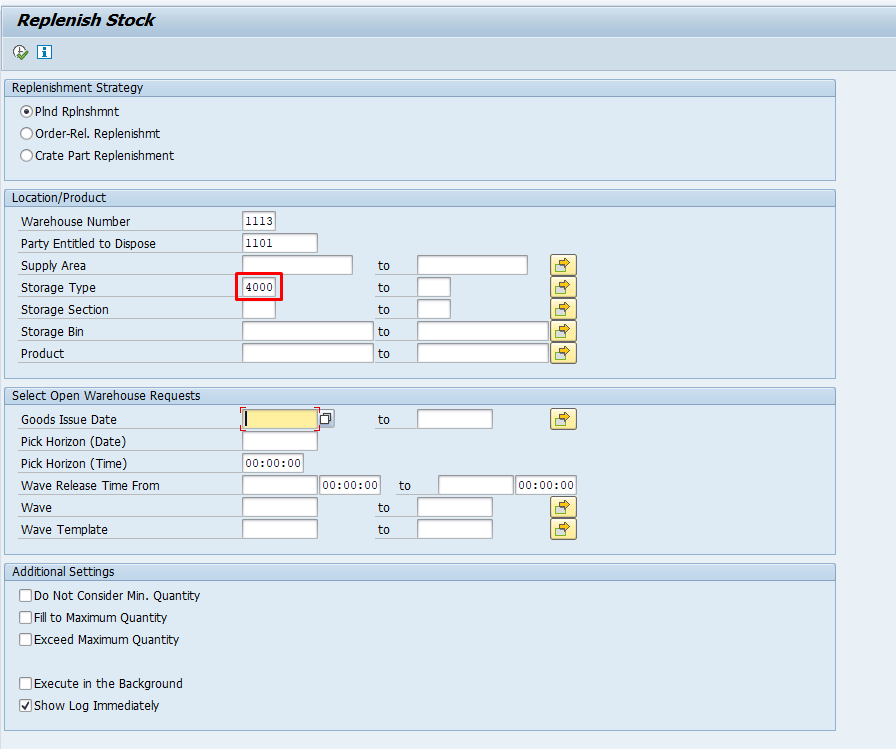Open multiple selection for Supply Area
896x749 pixels.
[x=563, y=265]
